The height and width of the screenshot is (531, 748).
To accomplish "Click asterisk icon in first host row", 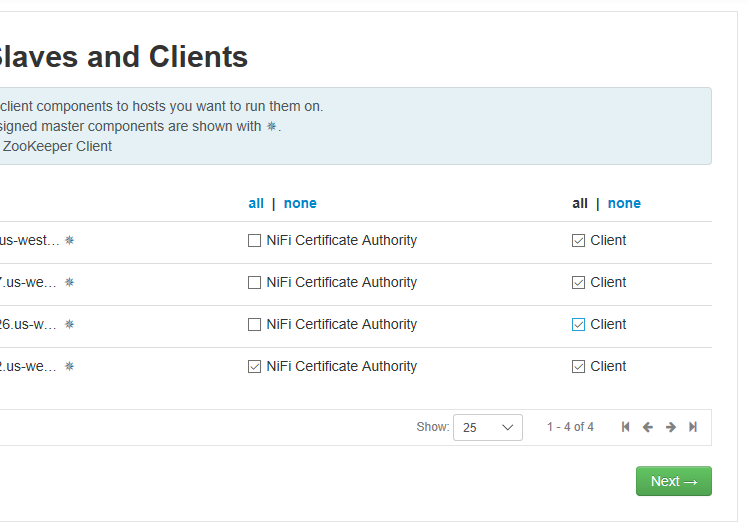I will click(70, 240).
